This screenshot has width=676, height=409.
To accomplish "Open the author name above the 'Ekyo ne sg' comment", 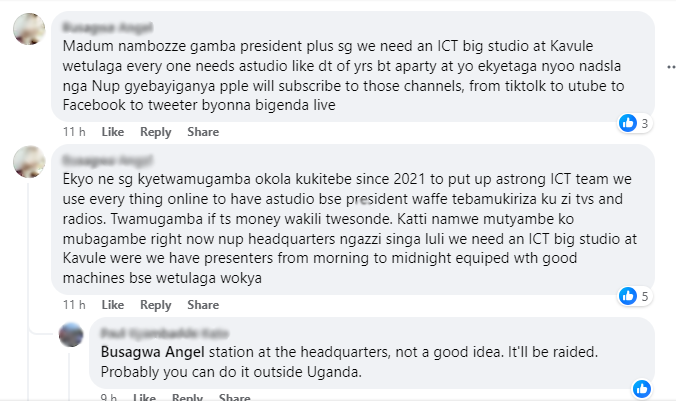I will coord(100,158).
